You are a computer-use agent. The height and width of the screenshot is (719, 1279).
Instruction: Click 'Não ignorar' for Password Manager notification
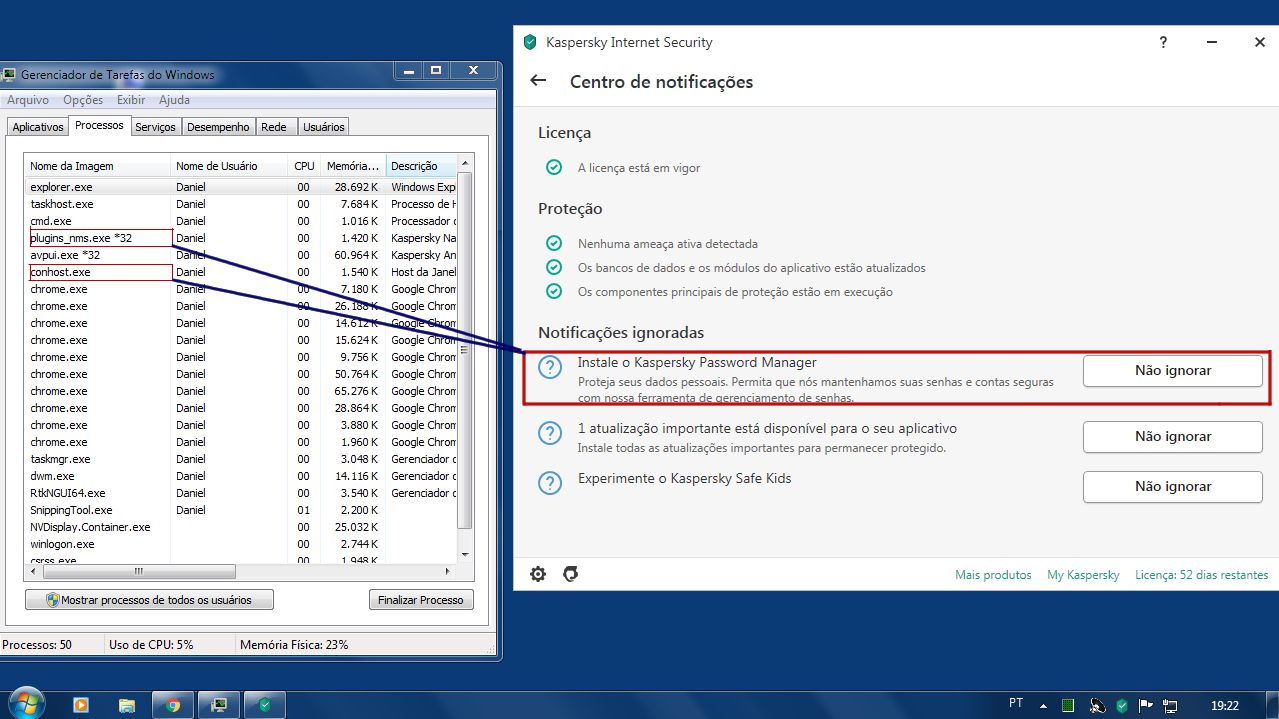pos(1173,370)
